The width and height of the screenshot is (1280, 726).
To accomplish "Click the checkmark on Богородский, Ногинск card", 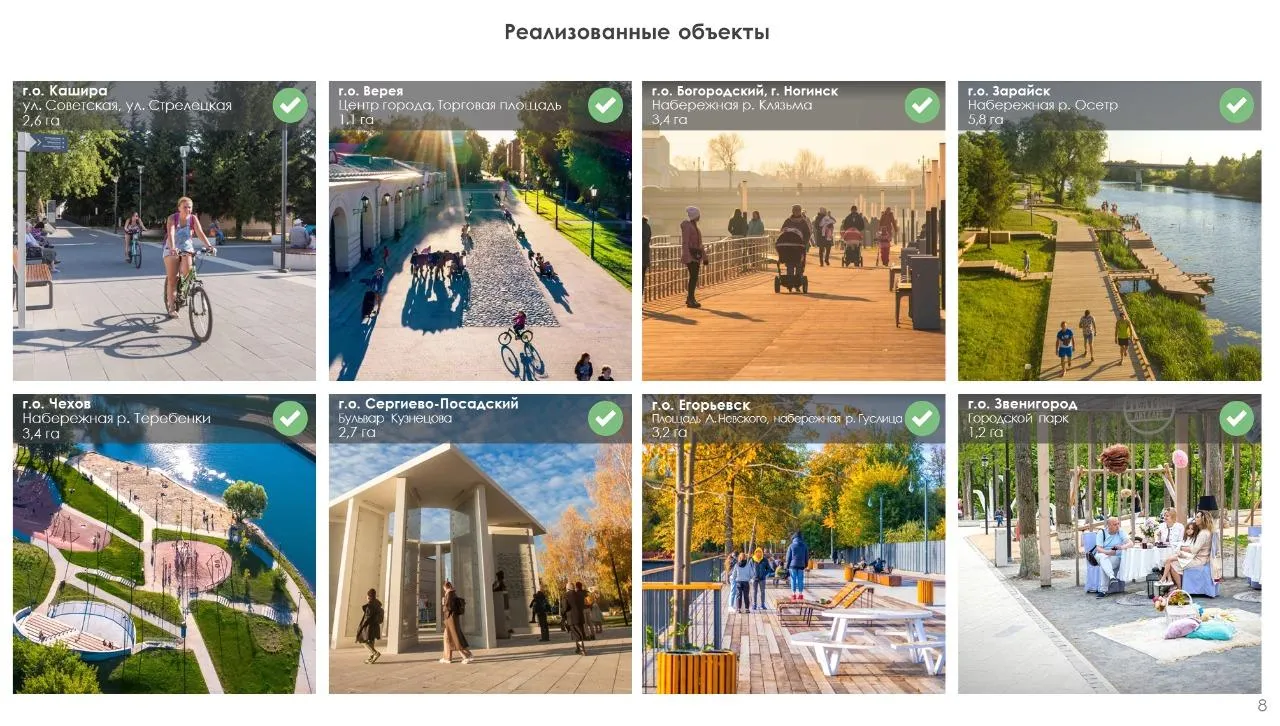I will click(922, 105).
